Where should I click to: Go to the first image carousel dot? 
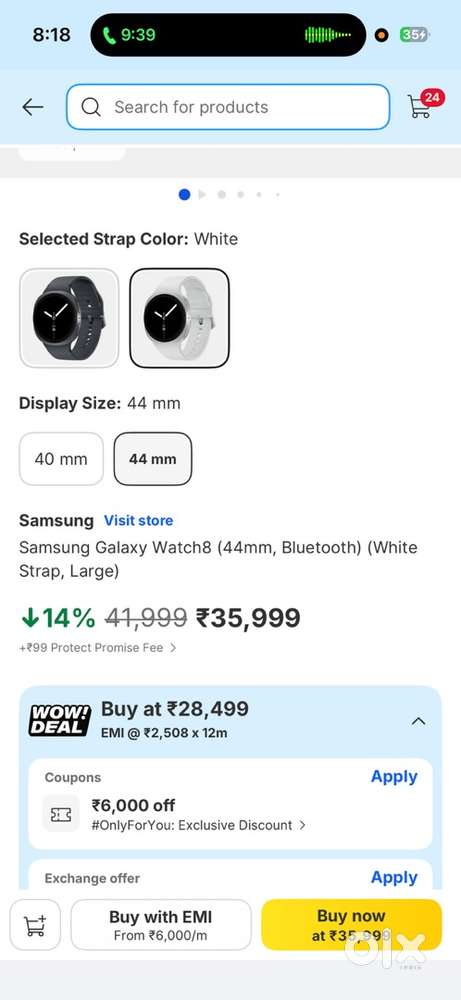pos(184,195)
